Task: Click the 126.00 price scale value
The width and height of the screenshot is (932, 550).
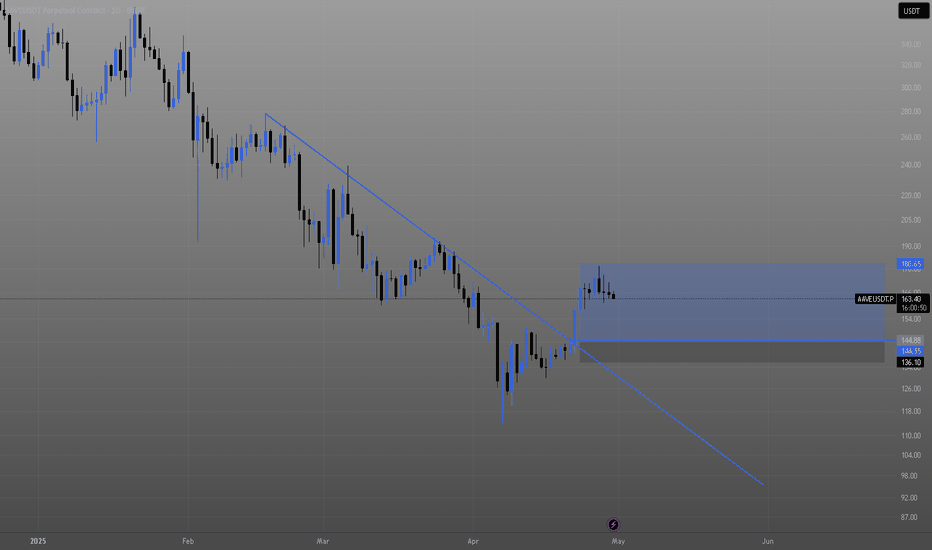Action: (911, 389)
